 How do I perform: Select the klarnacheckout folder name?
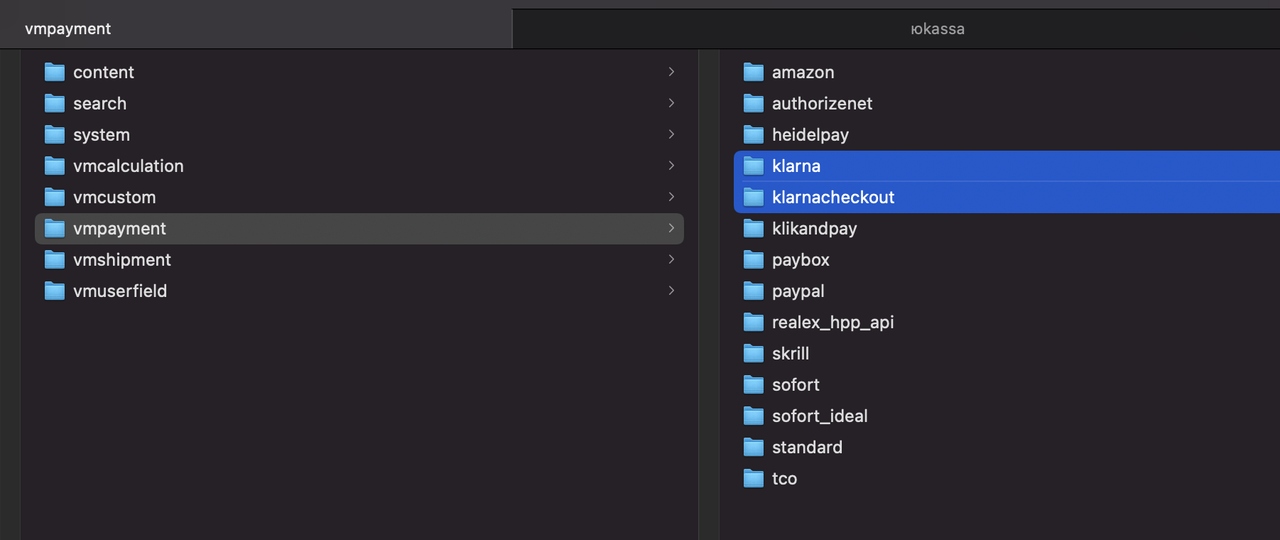click(x=833, y=197)
